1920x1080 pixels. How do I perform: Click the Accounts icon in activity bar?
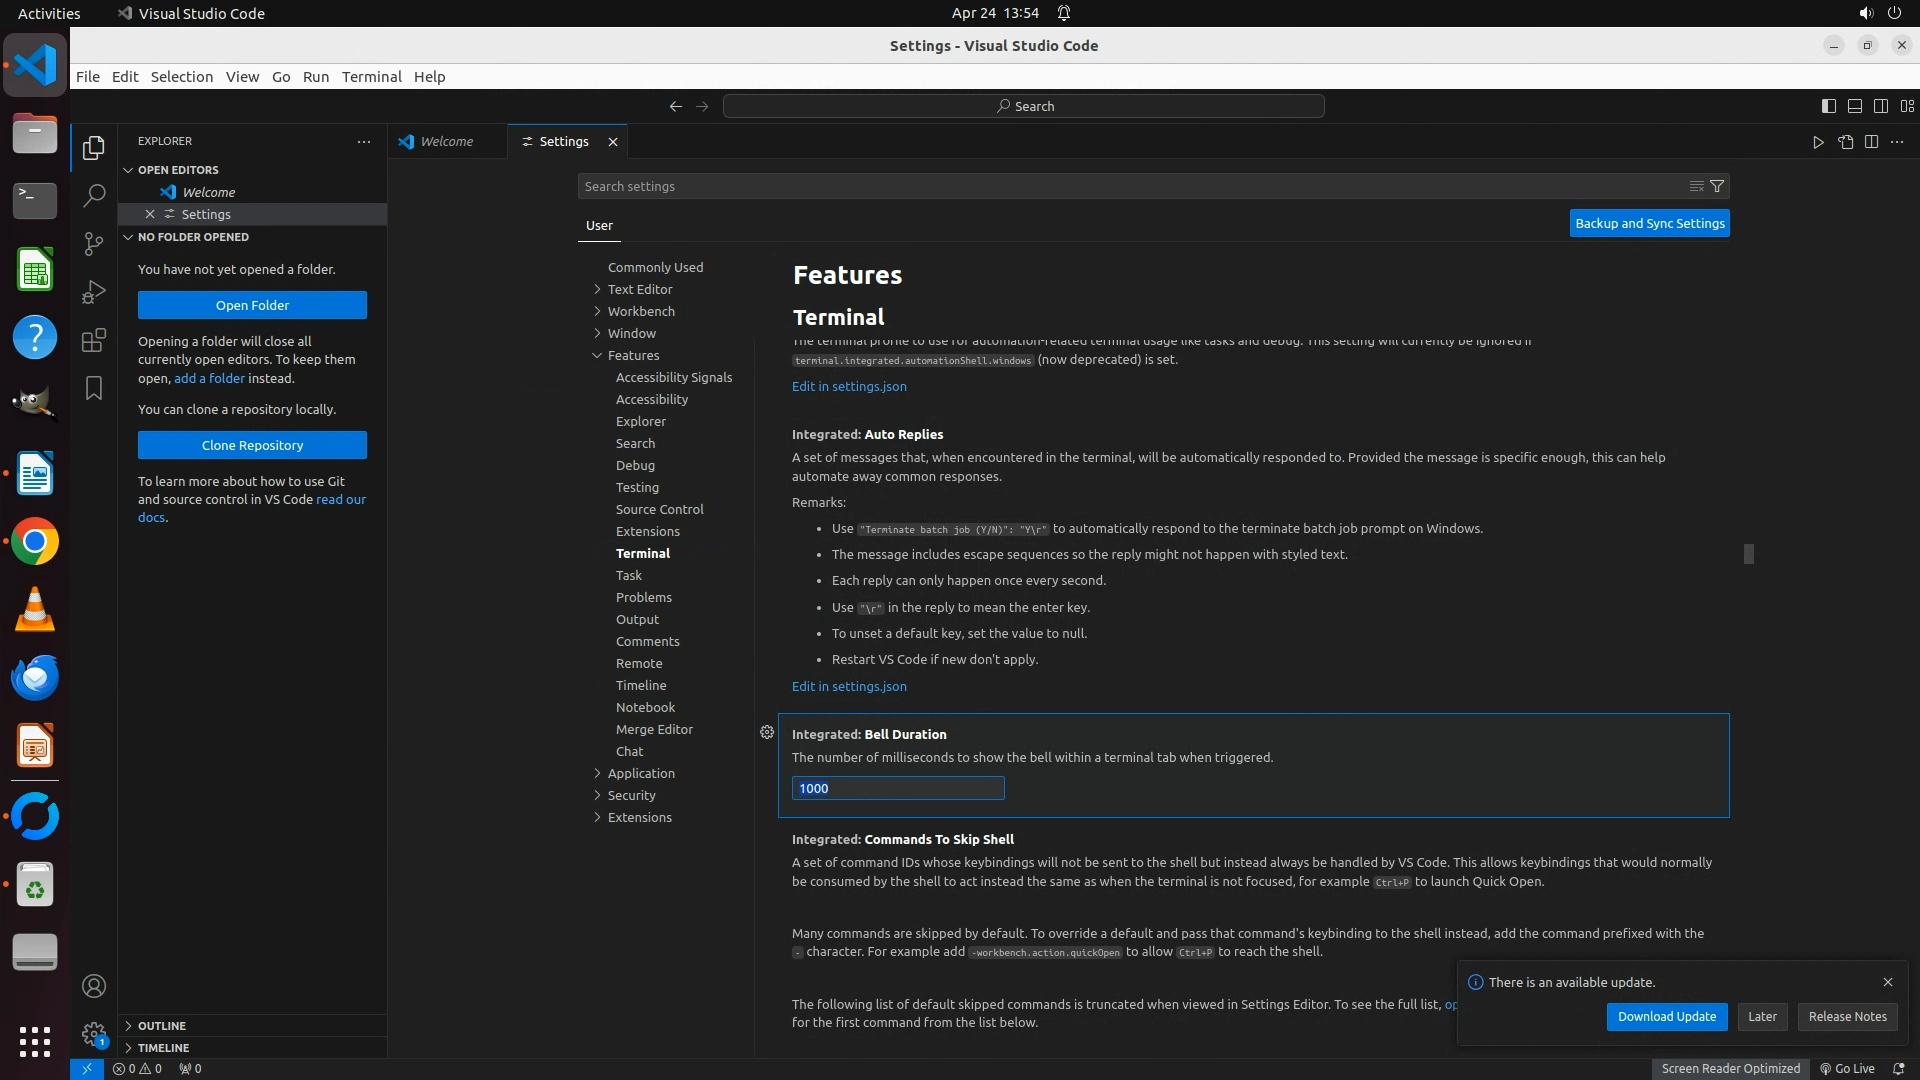94,986
